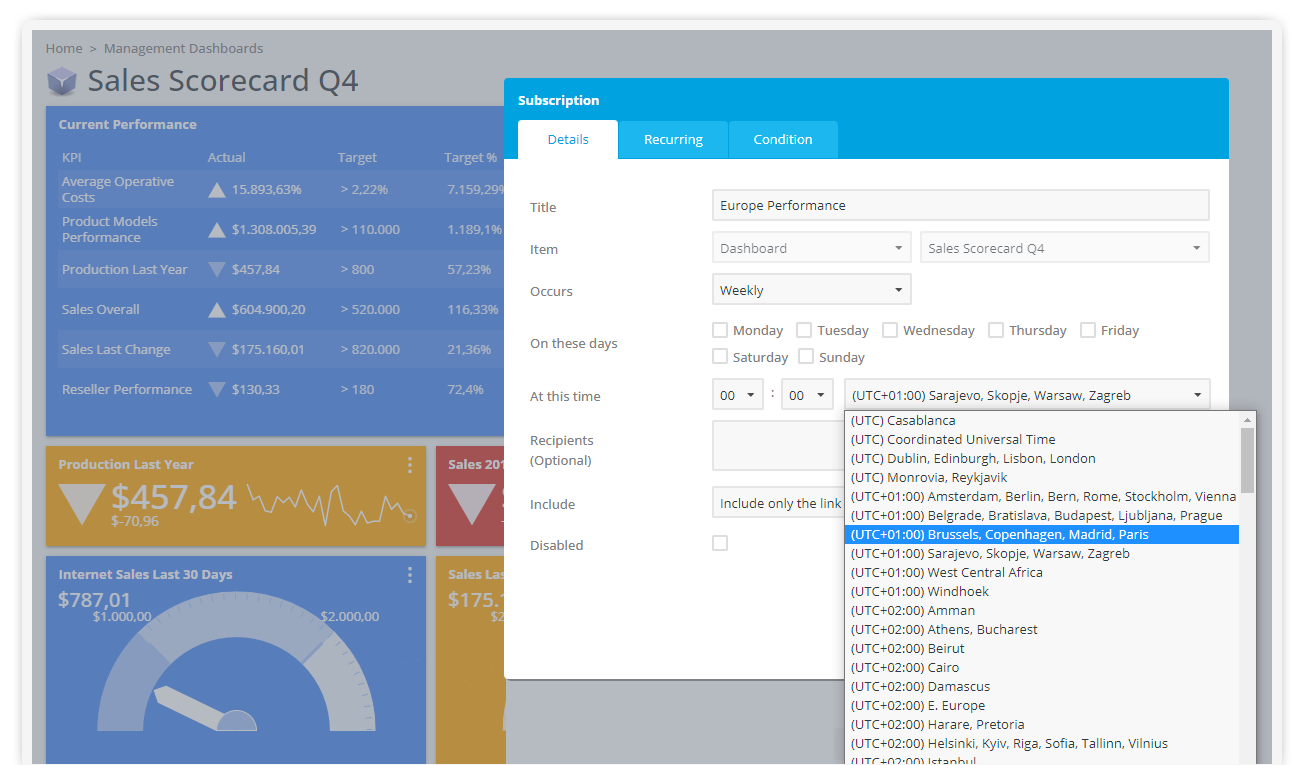Select Harare, Pretoria time zone
Screen dimensions: 1304x765
point(1042,725)
